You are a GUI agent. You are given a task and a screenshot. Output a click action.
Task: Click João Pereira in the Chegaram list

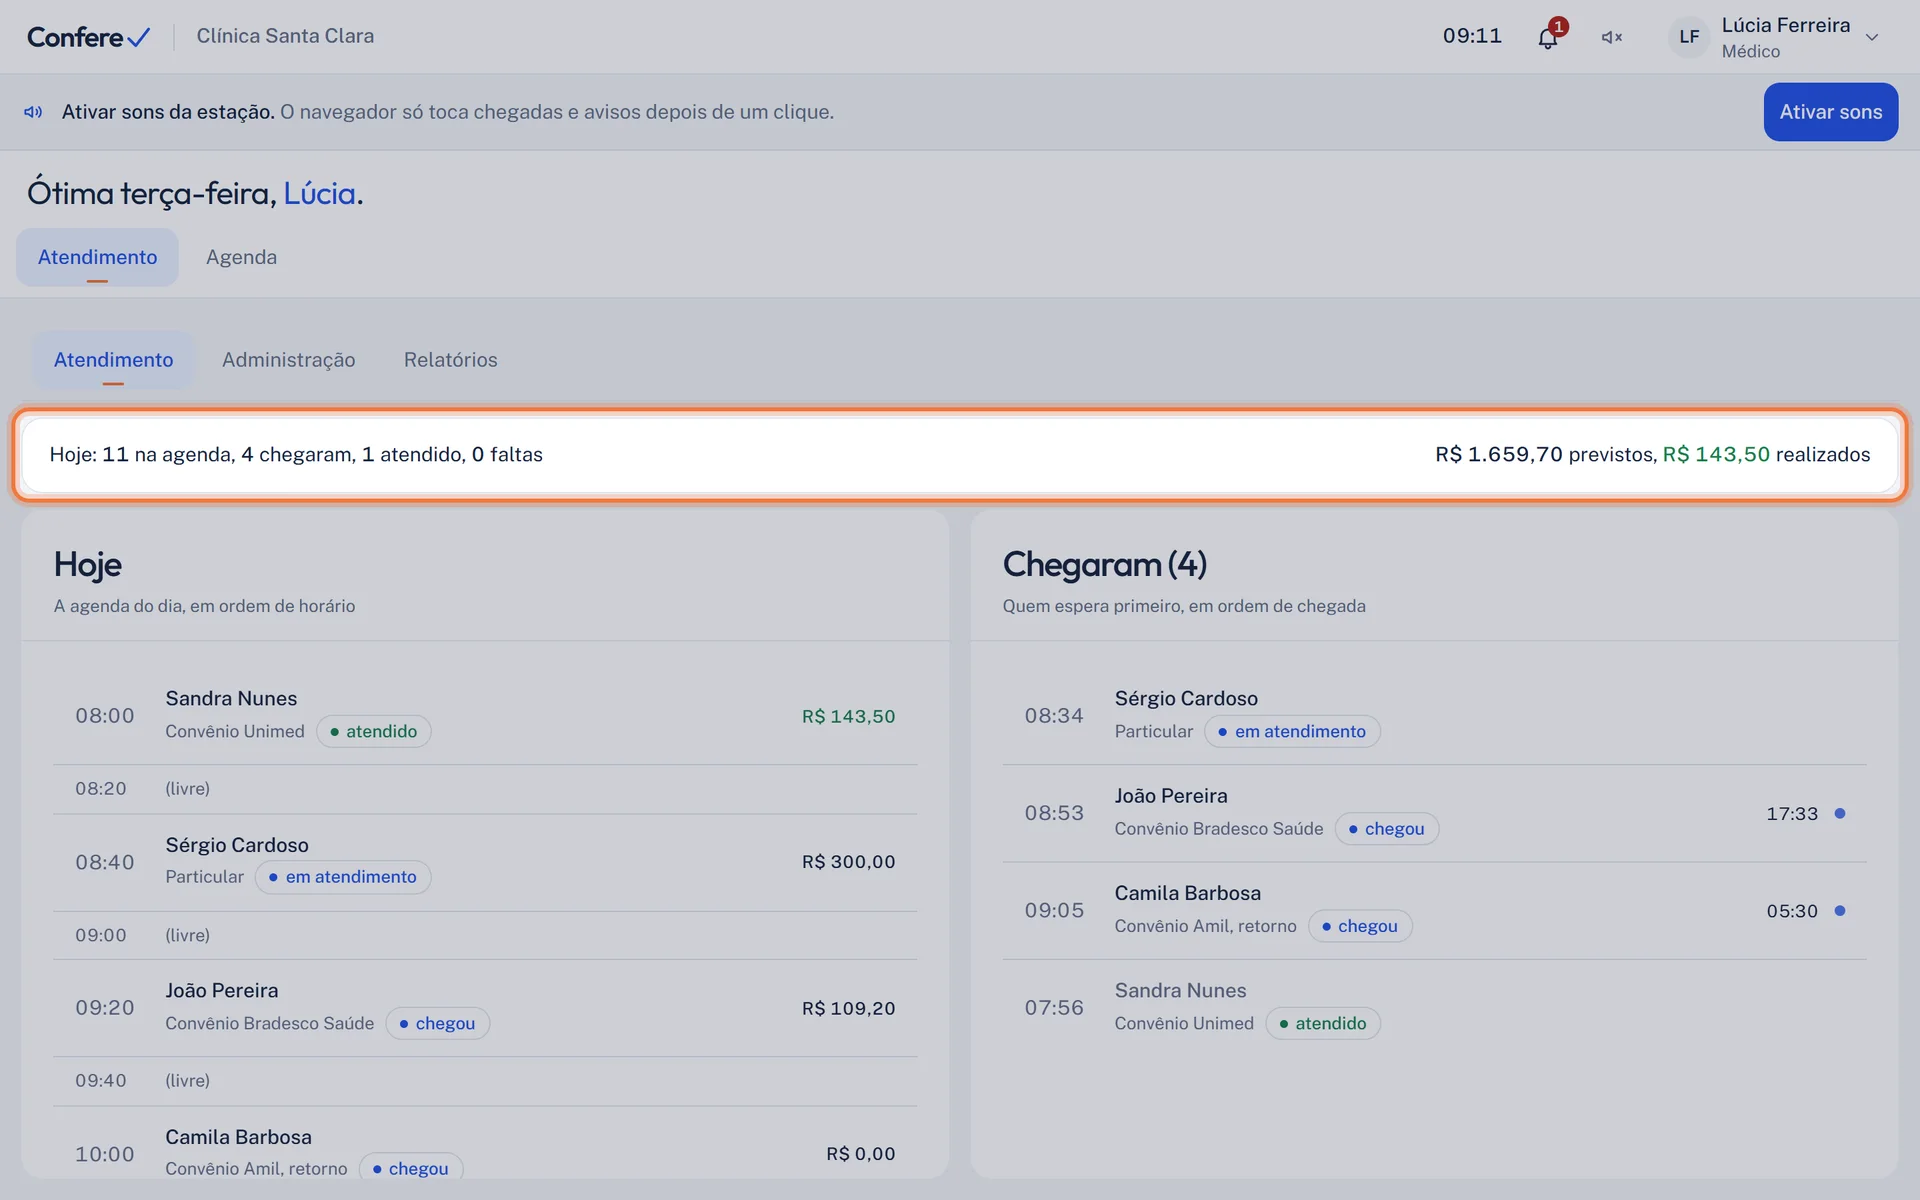pyautogui.click(x=1434, y=813)
